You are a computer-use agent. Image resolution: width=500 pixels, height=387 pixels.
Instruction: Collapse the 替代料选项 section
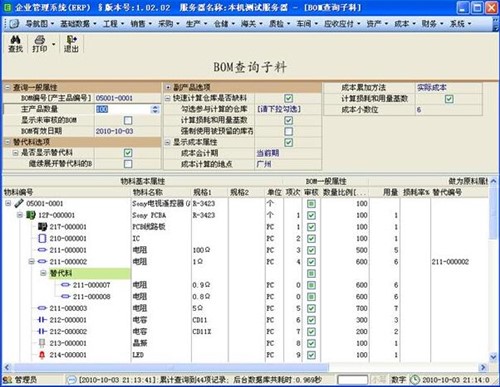pos(8,142)
